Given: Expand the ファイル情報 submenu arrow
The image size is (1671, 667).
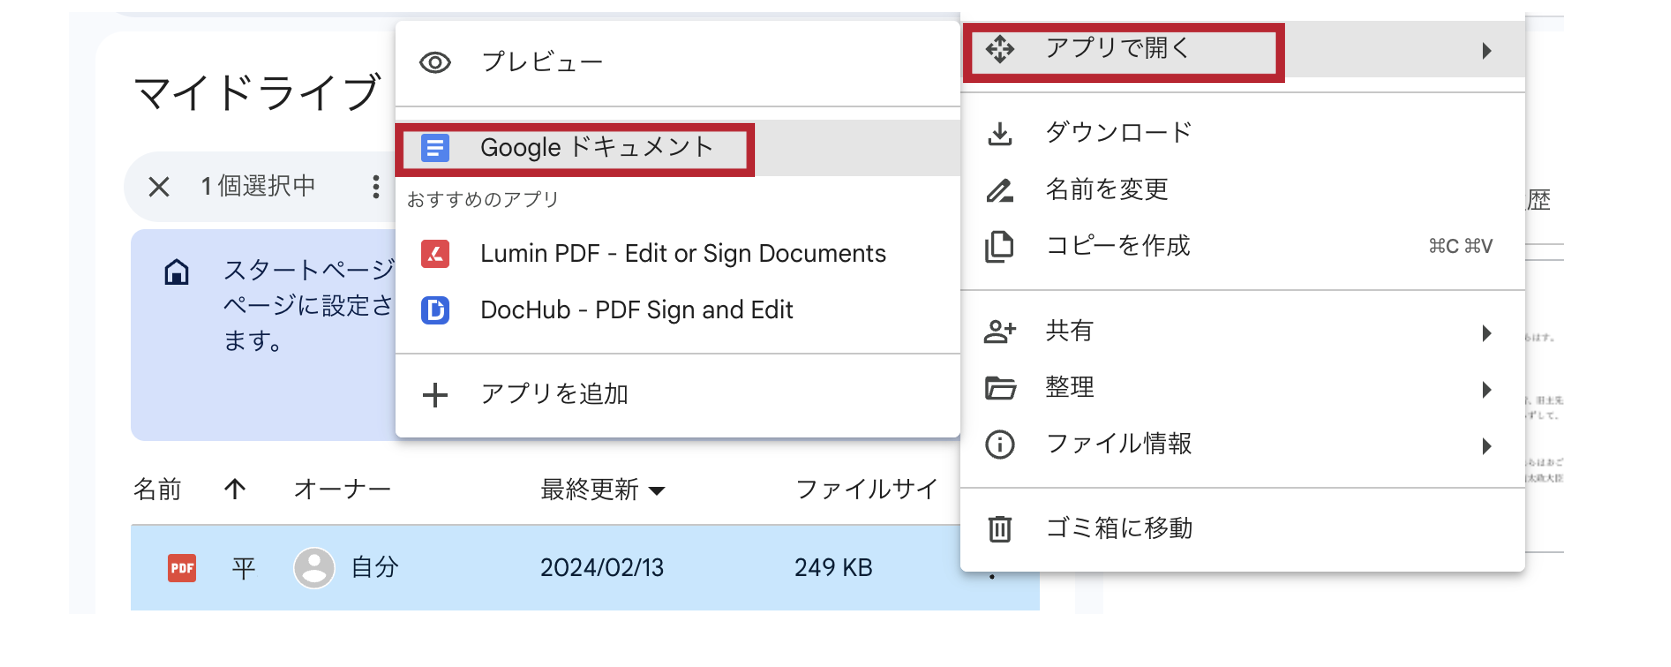Looking at the screenshot, I should [1487, 446].
